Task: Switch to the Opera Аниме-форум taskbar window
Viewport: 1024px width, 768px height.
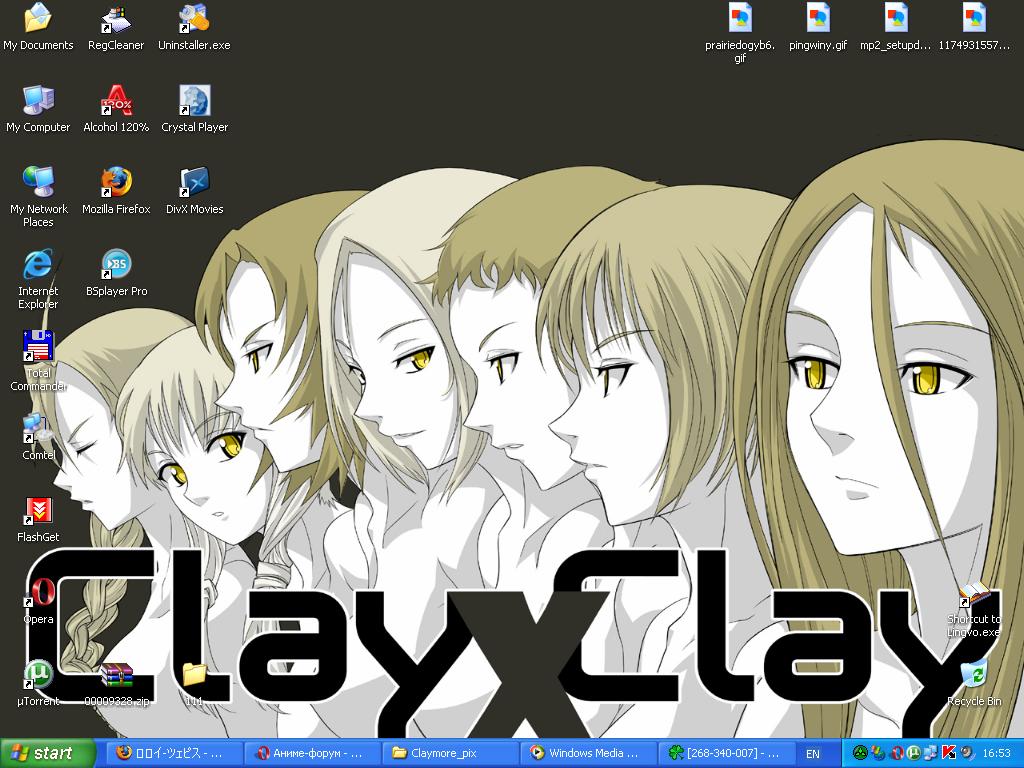Action: (x=313, y=754)
